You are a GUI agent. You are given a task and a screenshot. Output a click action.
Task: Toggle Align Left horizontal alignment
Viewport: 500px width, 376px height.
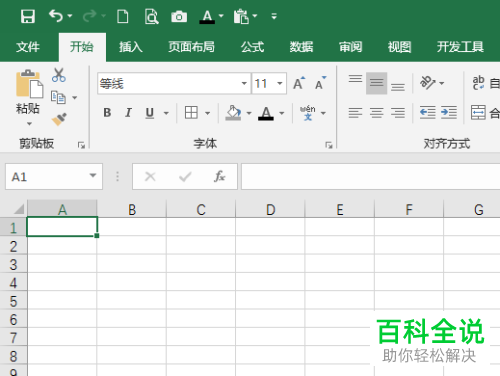(355, 113)
